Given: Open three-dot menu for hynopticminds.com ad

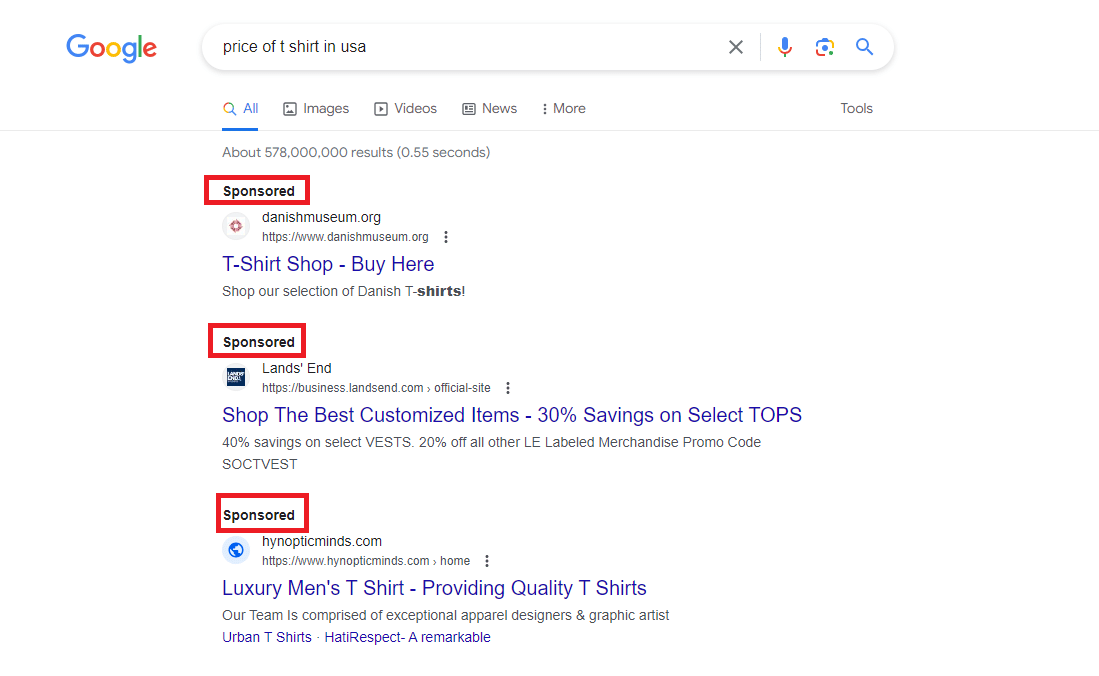Looking at the screenshot, I should coord(487,561).
